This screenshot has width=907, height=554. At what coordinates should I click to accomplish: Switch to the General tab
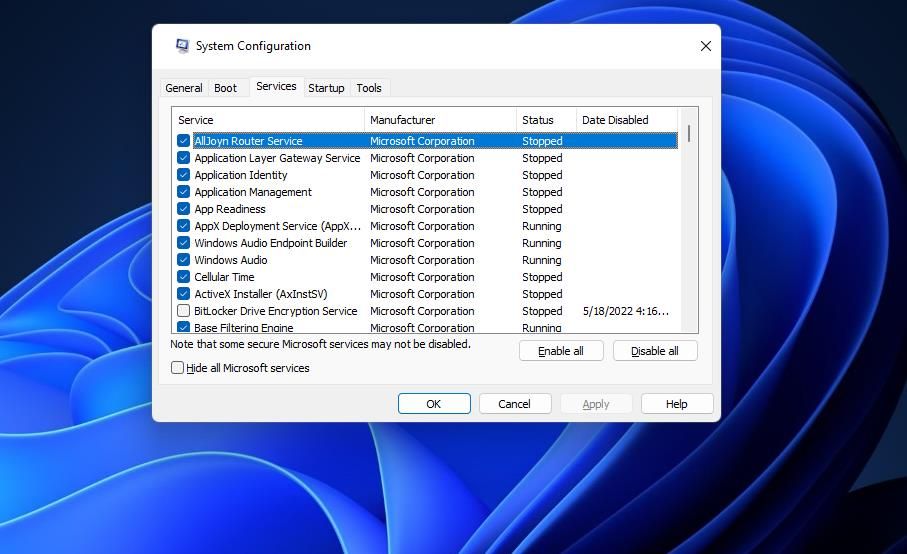184,88
